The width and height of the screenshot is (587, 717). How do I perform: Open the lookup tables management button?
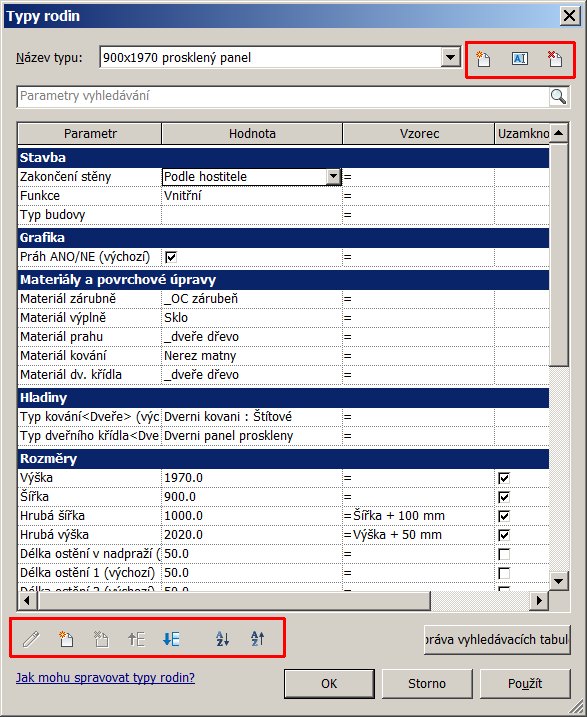[x=497, y=640]
